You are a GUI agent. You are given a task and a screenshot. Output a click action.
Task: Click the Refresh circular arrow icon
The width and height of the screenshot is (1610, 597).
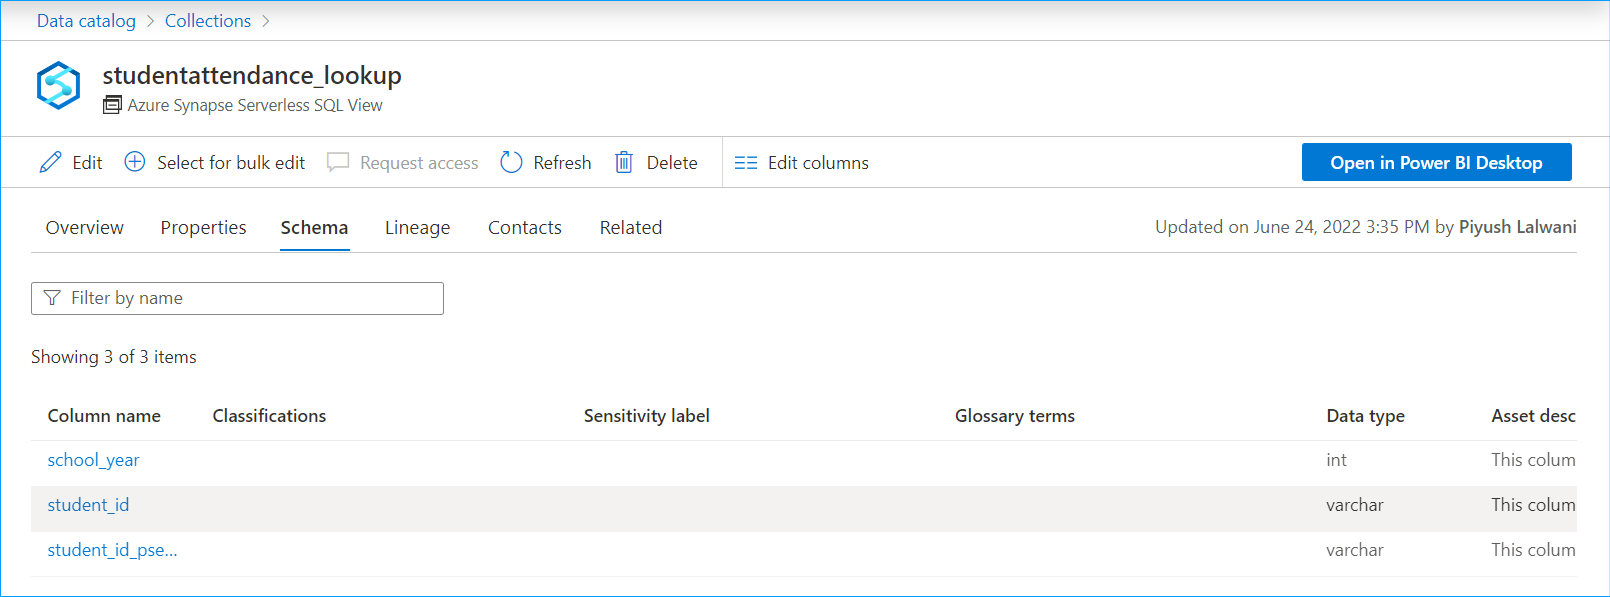coord(511,162)
